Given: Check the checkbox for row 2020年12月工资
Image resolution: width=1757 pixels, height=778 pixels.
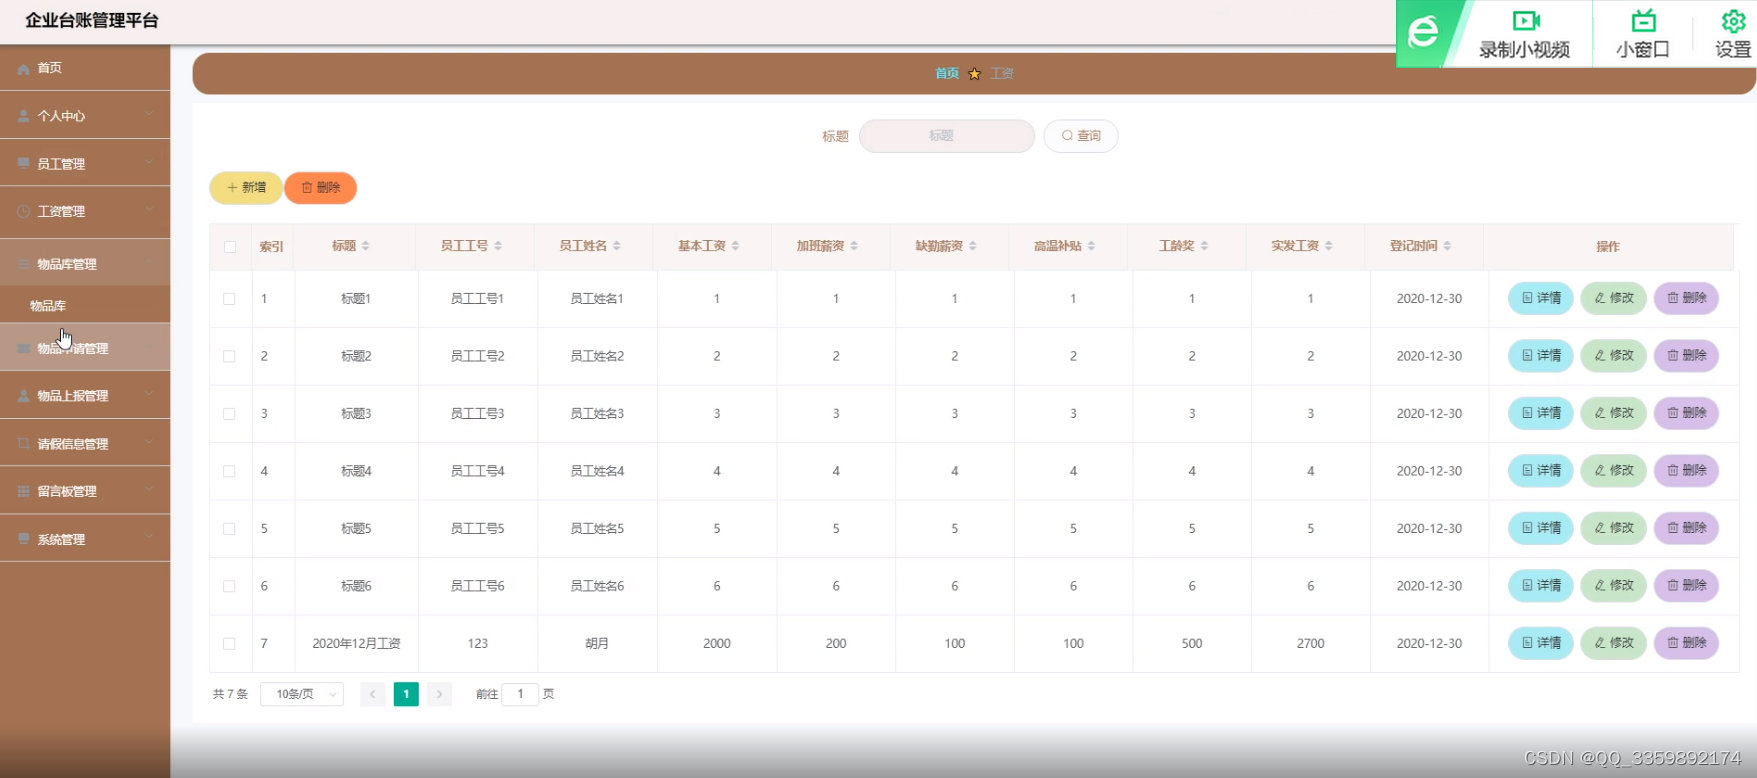Looking at the screenshot, I should [x=230, y=644].
